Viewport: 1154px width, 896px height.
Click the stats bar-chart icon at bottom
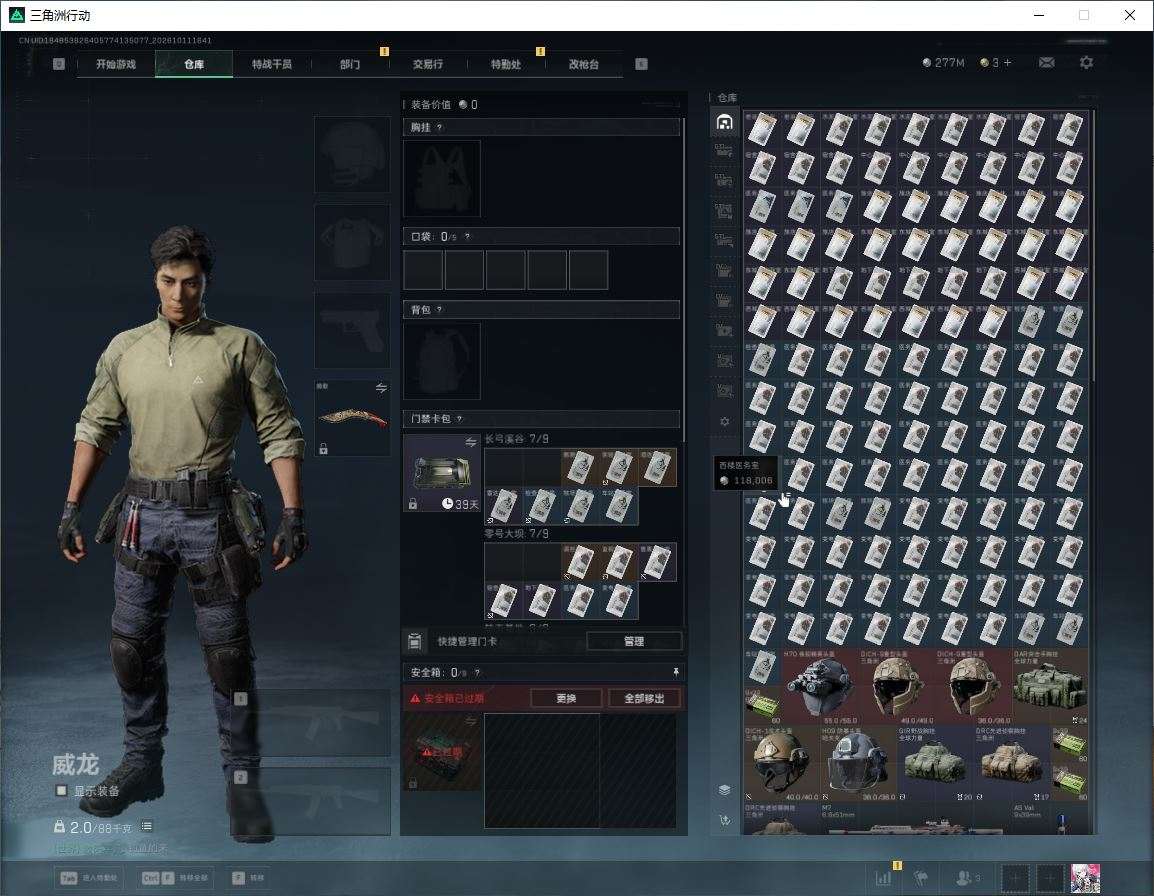[882, 878]
